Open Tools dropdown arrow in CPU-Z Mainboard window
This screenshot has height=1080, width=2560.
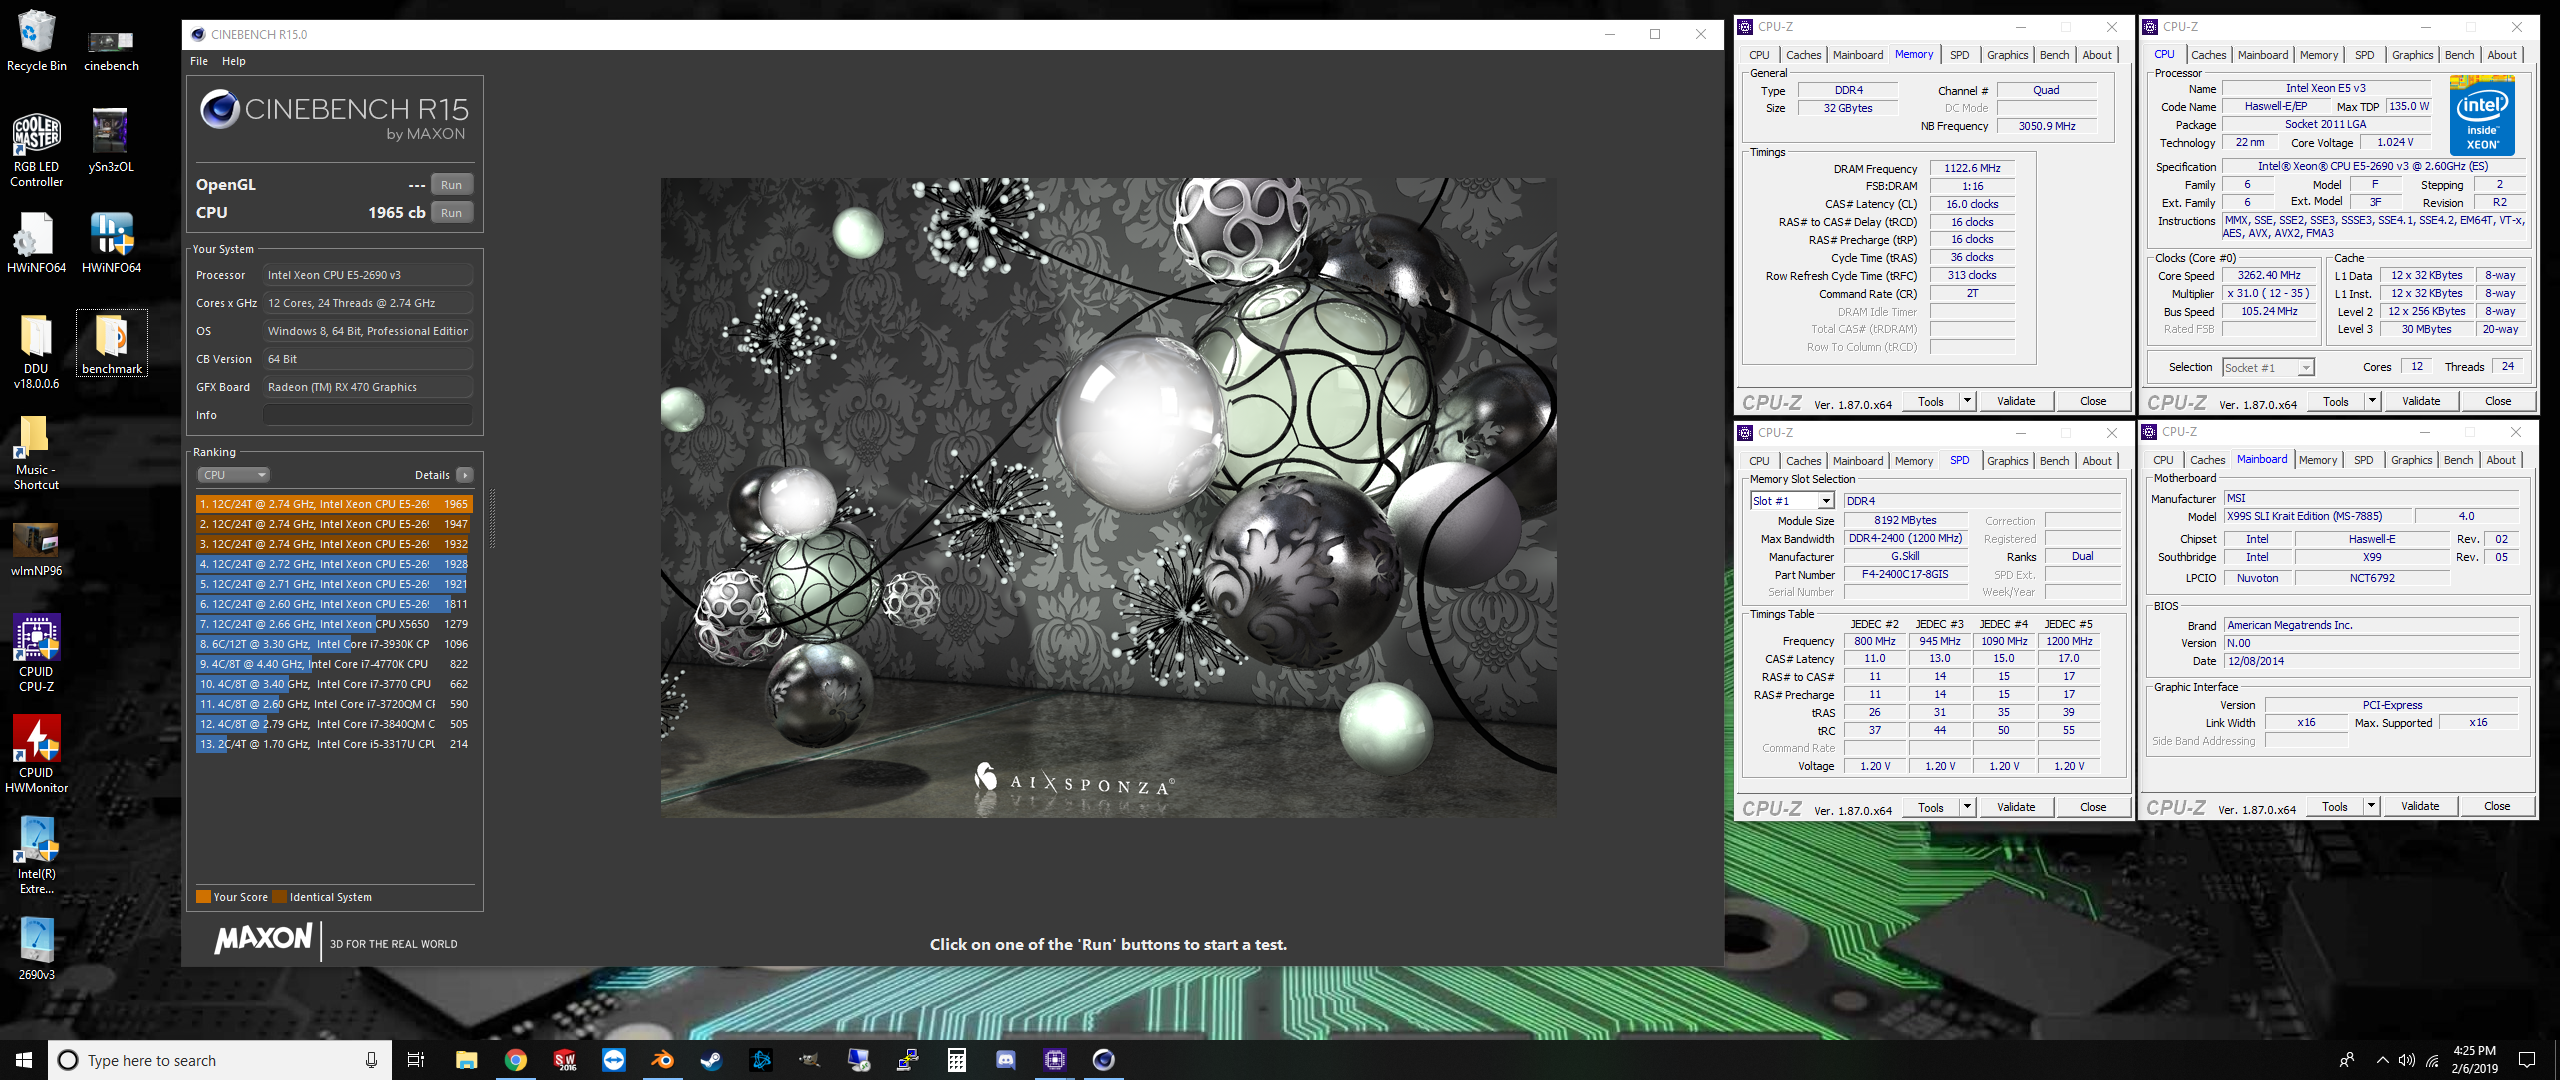pos(2371,806)
